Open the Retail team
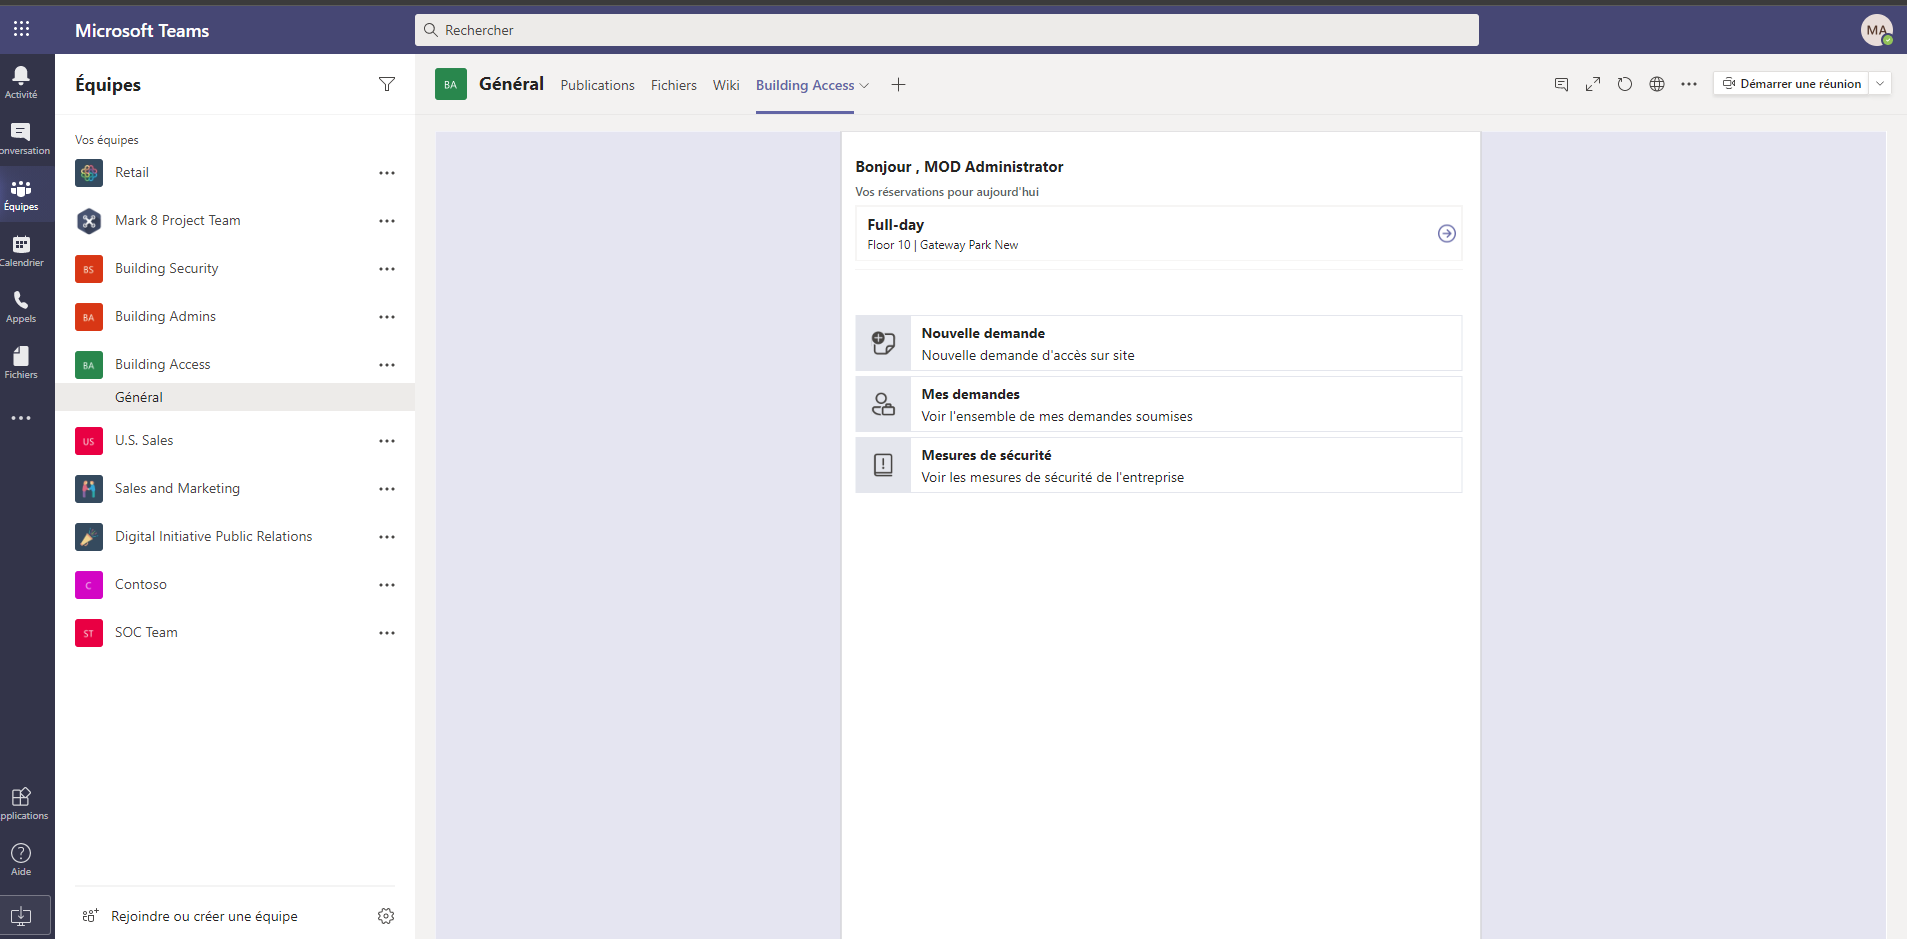 (235, 172)
